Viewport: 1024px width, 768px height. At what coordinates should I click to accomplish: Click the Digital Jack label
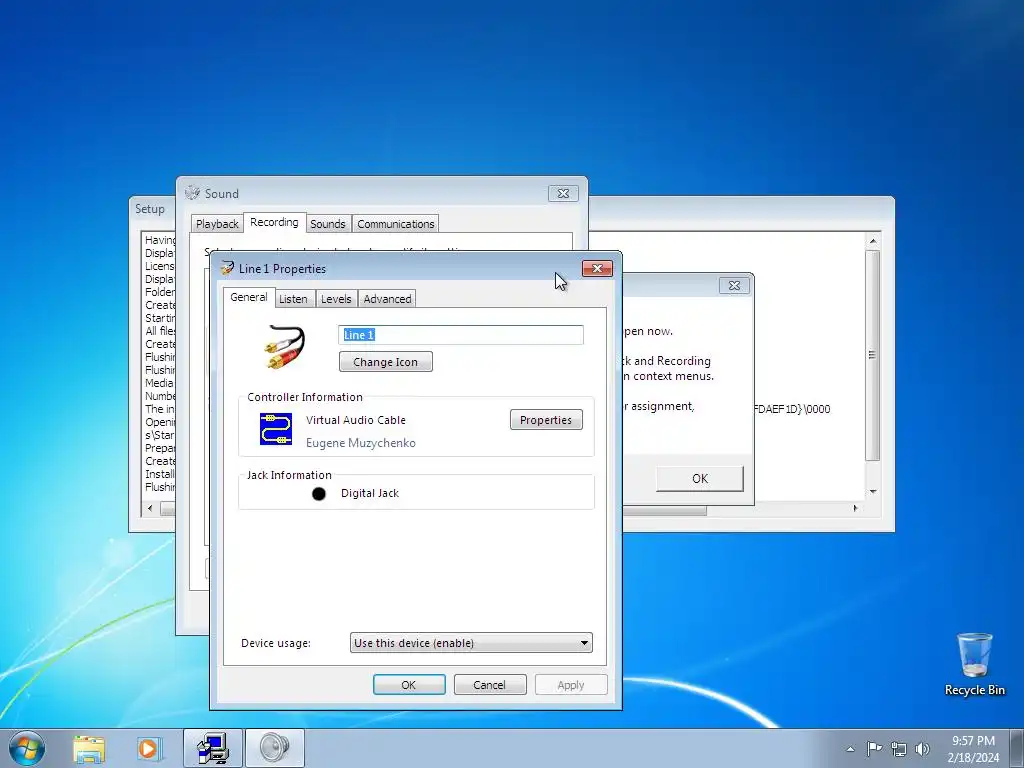click(x=370, y=493)
